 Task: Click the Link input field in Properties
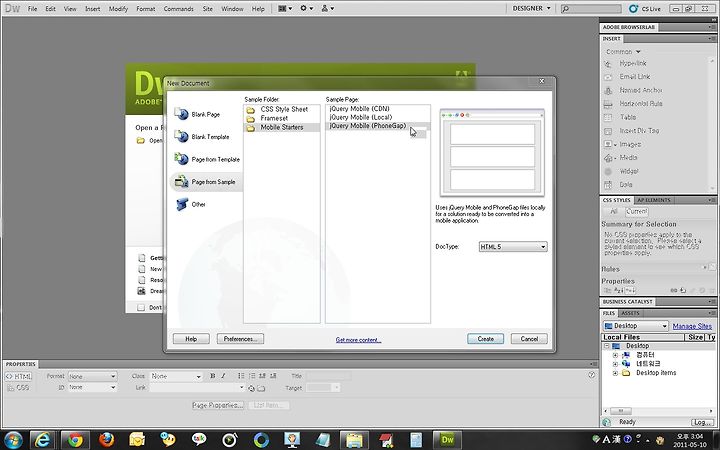(x=197, y=388)
